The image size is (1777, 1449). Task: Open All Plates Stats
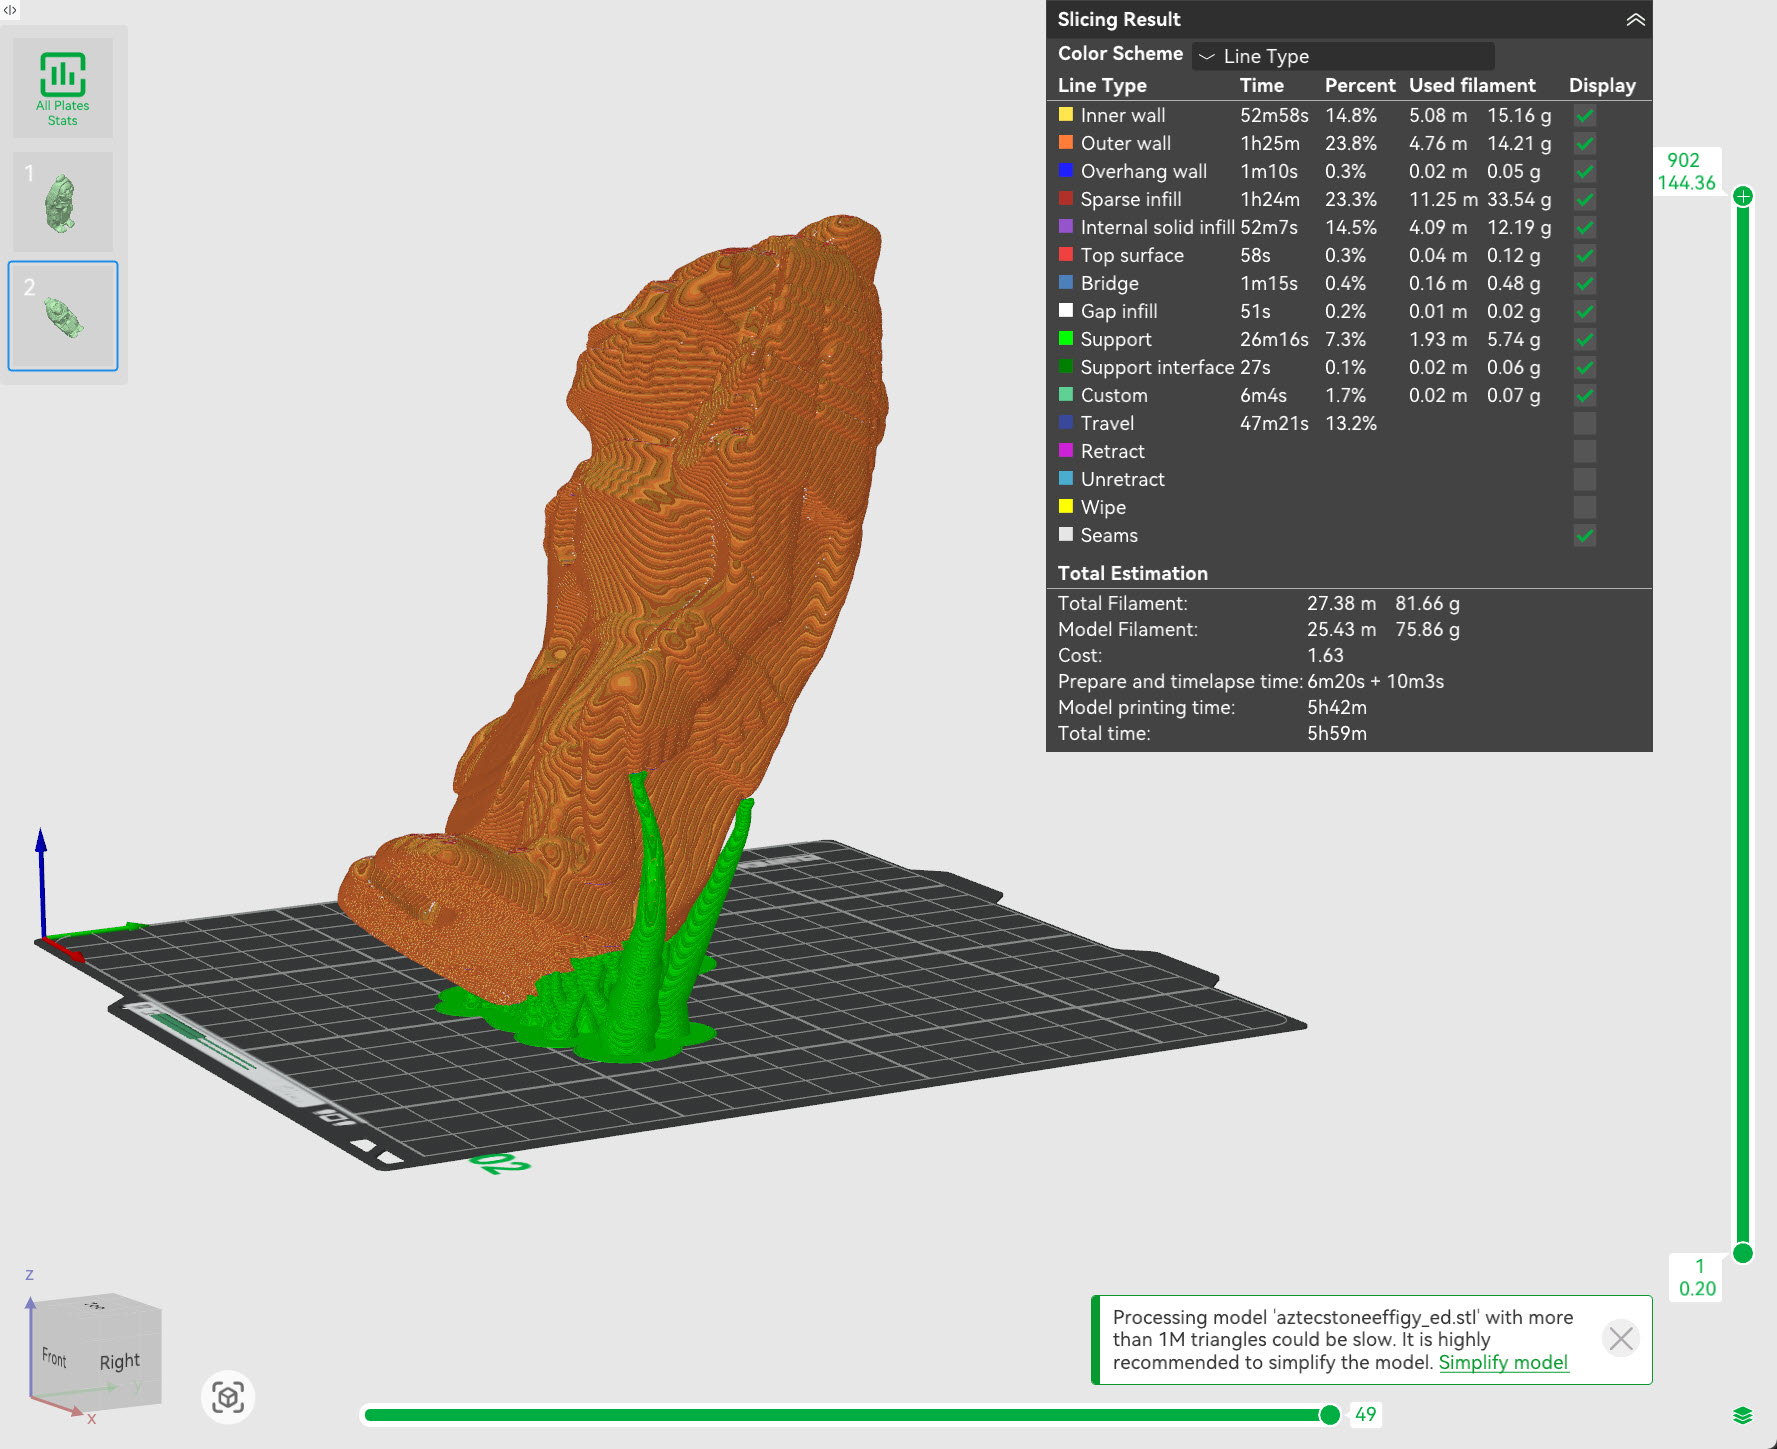point(63,88)
